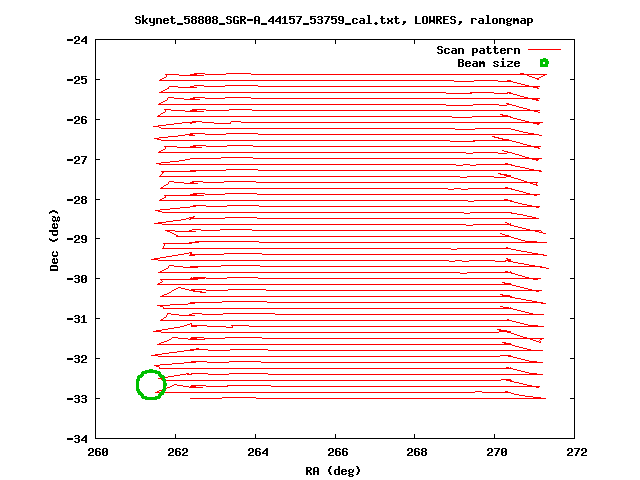Select the 'Beam size' legend label
Screen dimensions: 640x480
click(489, 63)
